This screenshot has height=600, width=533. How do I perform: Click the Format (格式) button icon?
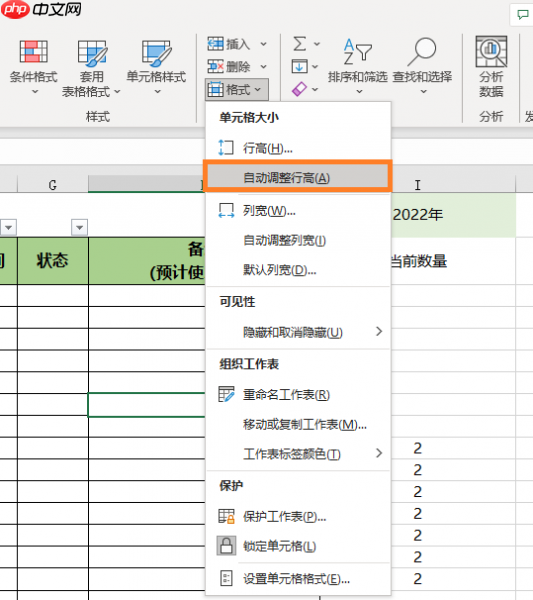click(x=215, y=90)
